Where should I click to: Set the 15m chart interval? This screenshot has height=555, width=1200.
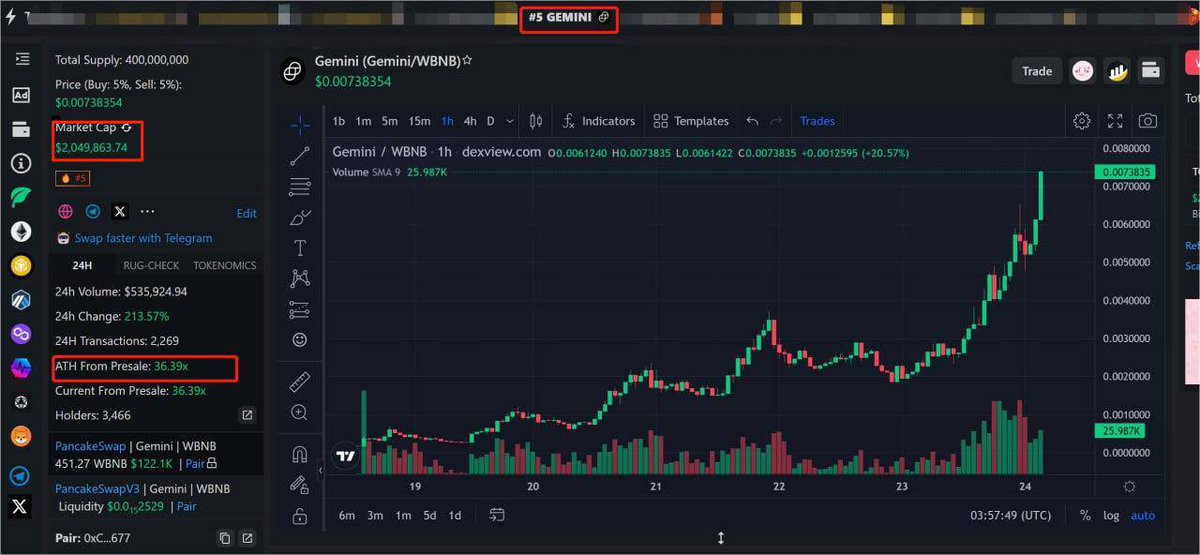coord(420,121)
